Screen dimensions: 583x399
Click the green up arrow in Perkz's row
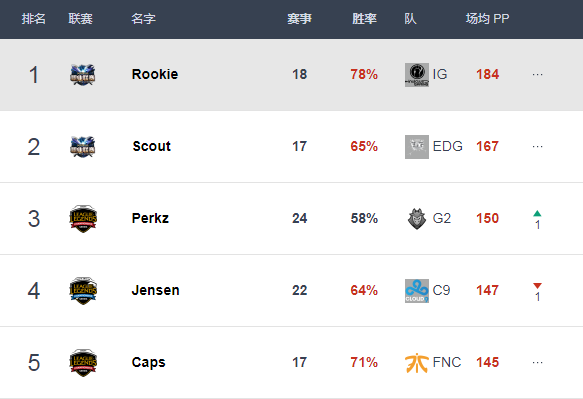537,213
